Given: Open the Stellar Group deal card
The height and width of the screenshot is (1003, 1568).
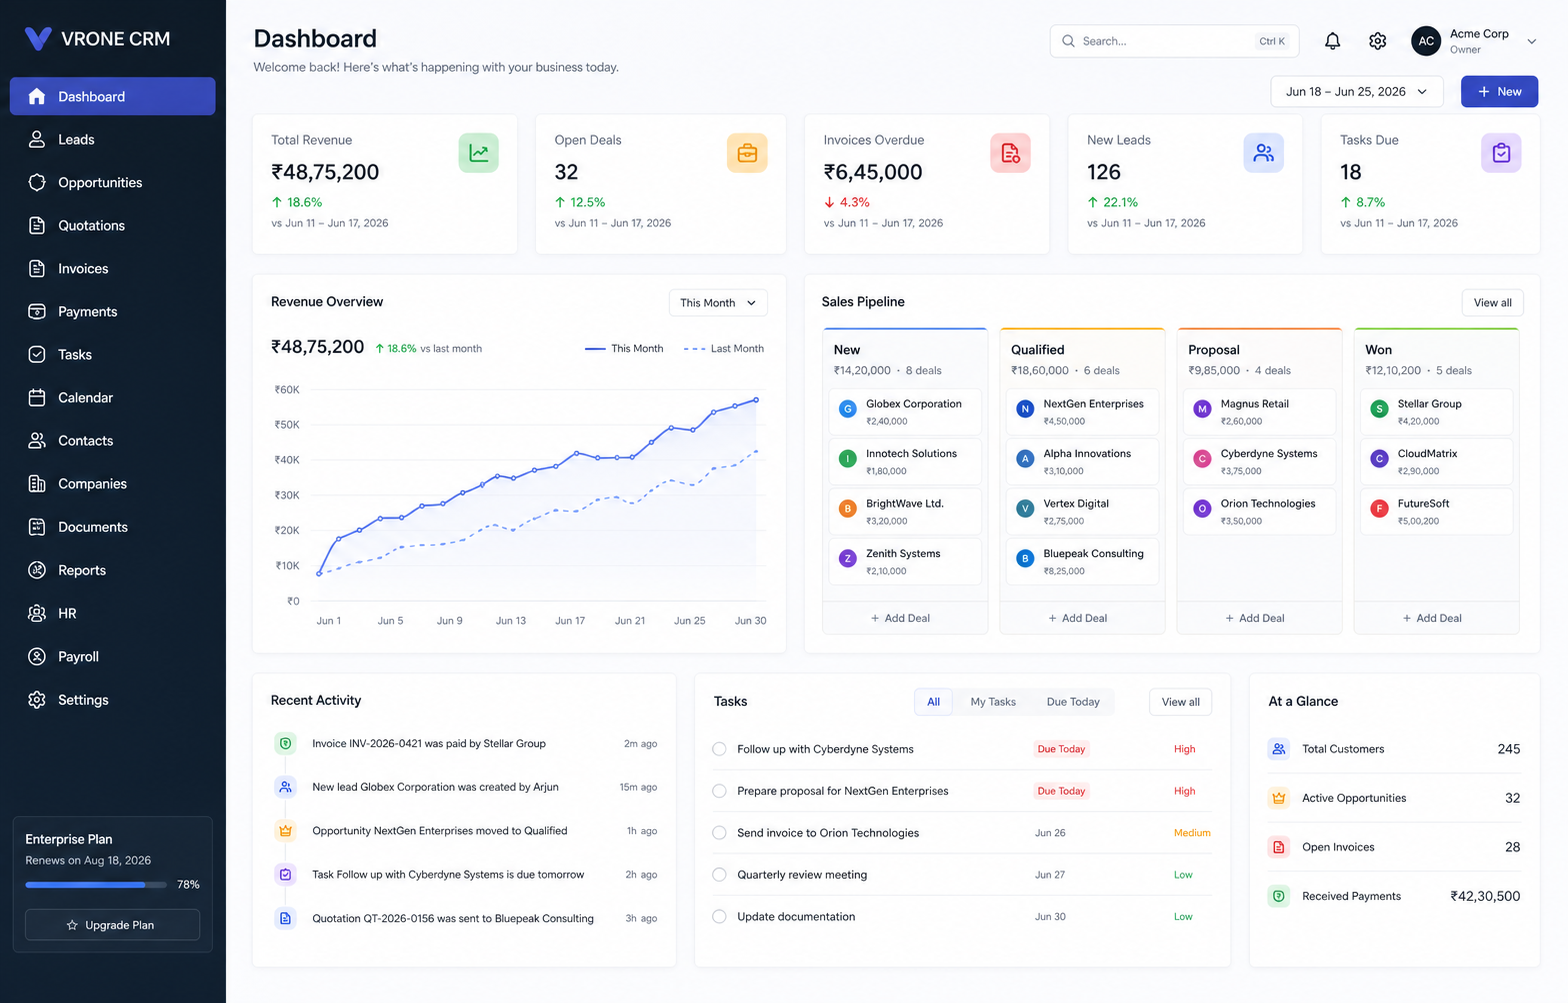Looking at the screenshot, I should coord(1436,411).
